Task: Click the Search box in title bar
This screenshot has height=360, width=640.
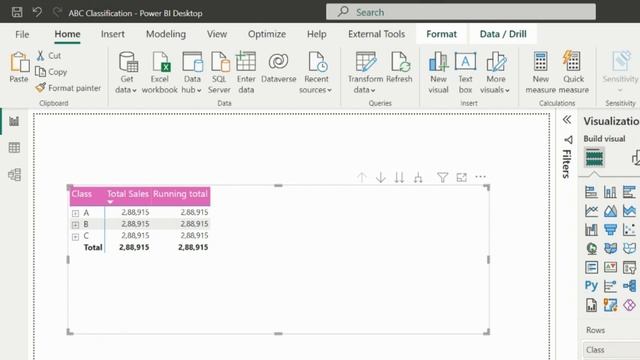Action: point(461,12)
